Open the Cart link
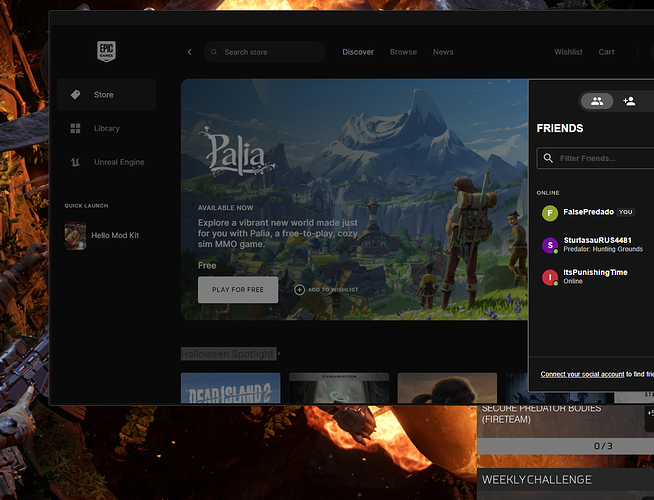 pyautogui.click(x=606, y=52)
